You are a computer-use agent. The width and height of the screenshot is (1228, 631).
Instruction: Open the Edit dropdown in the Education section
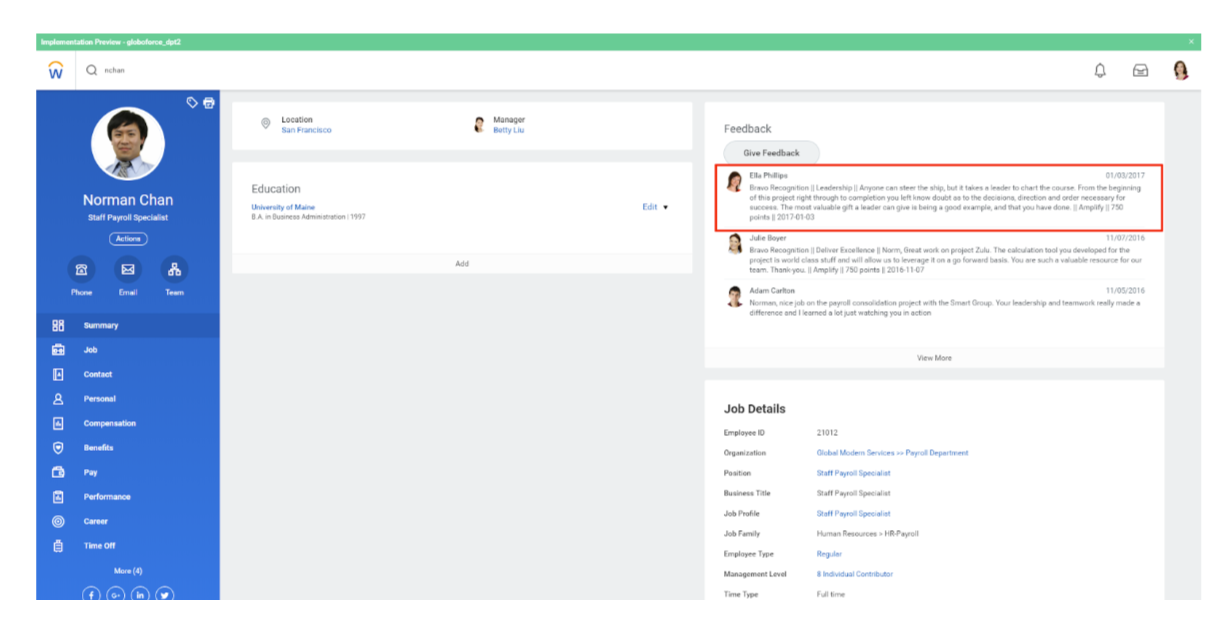coord(651,207)
